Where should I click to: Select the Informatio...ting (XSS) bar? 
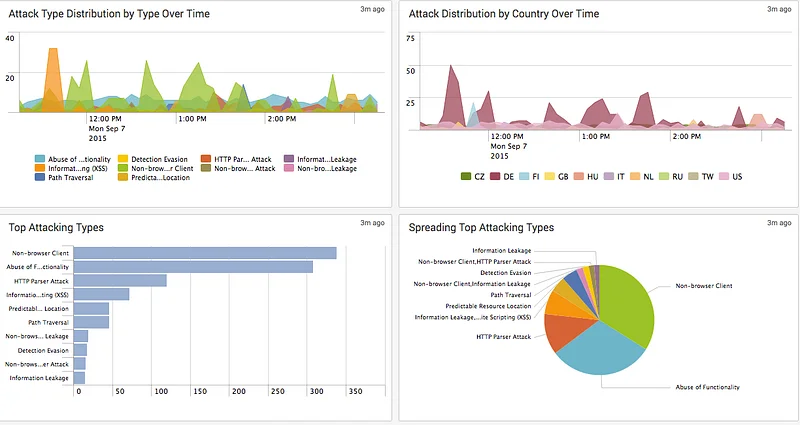click(x=102, y=294)
